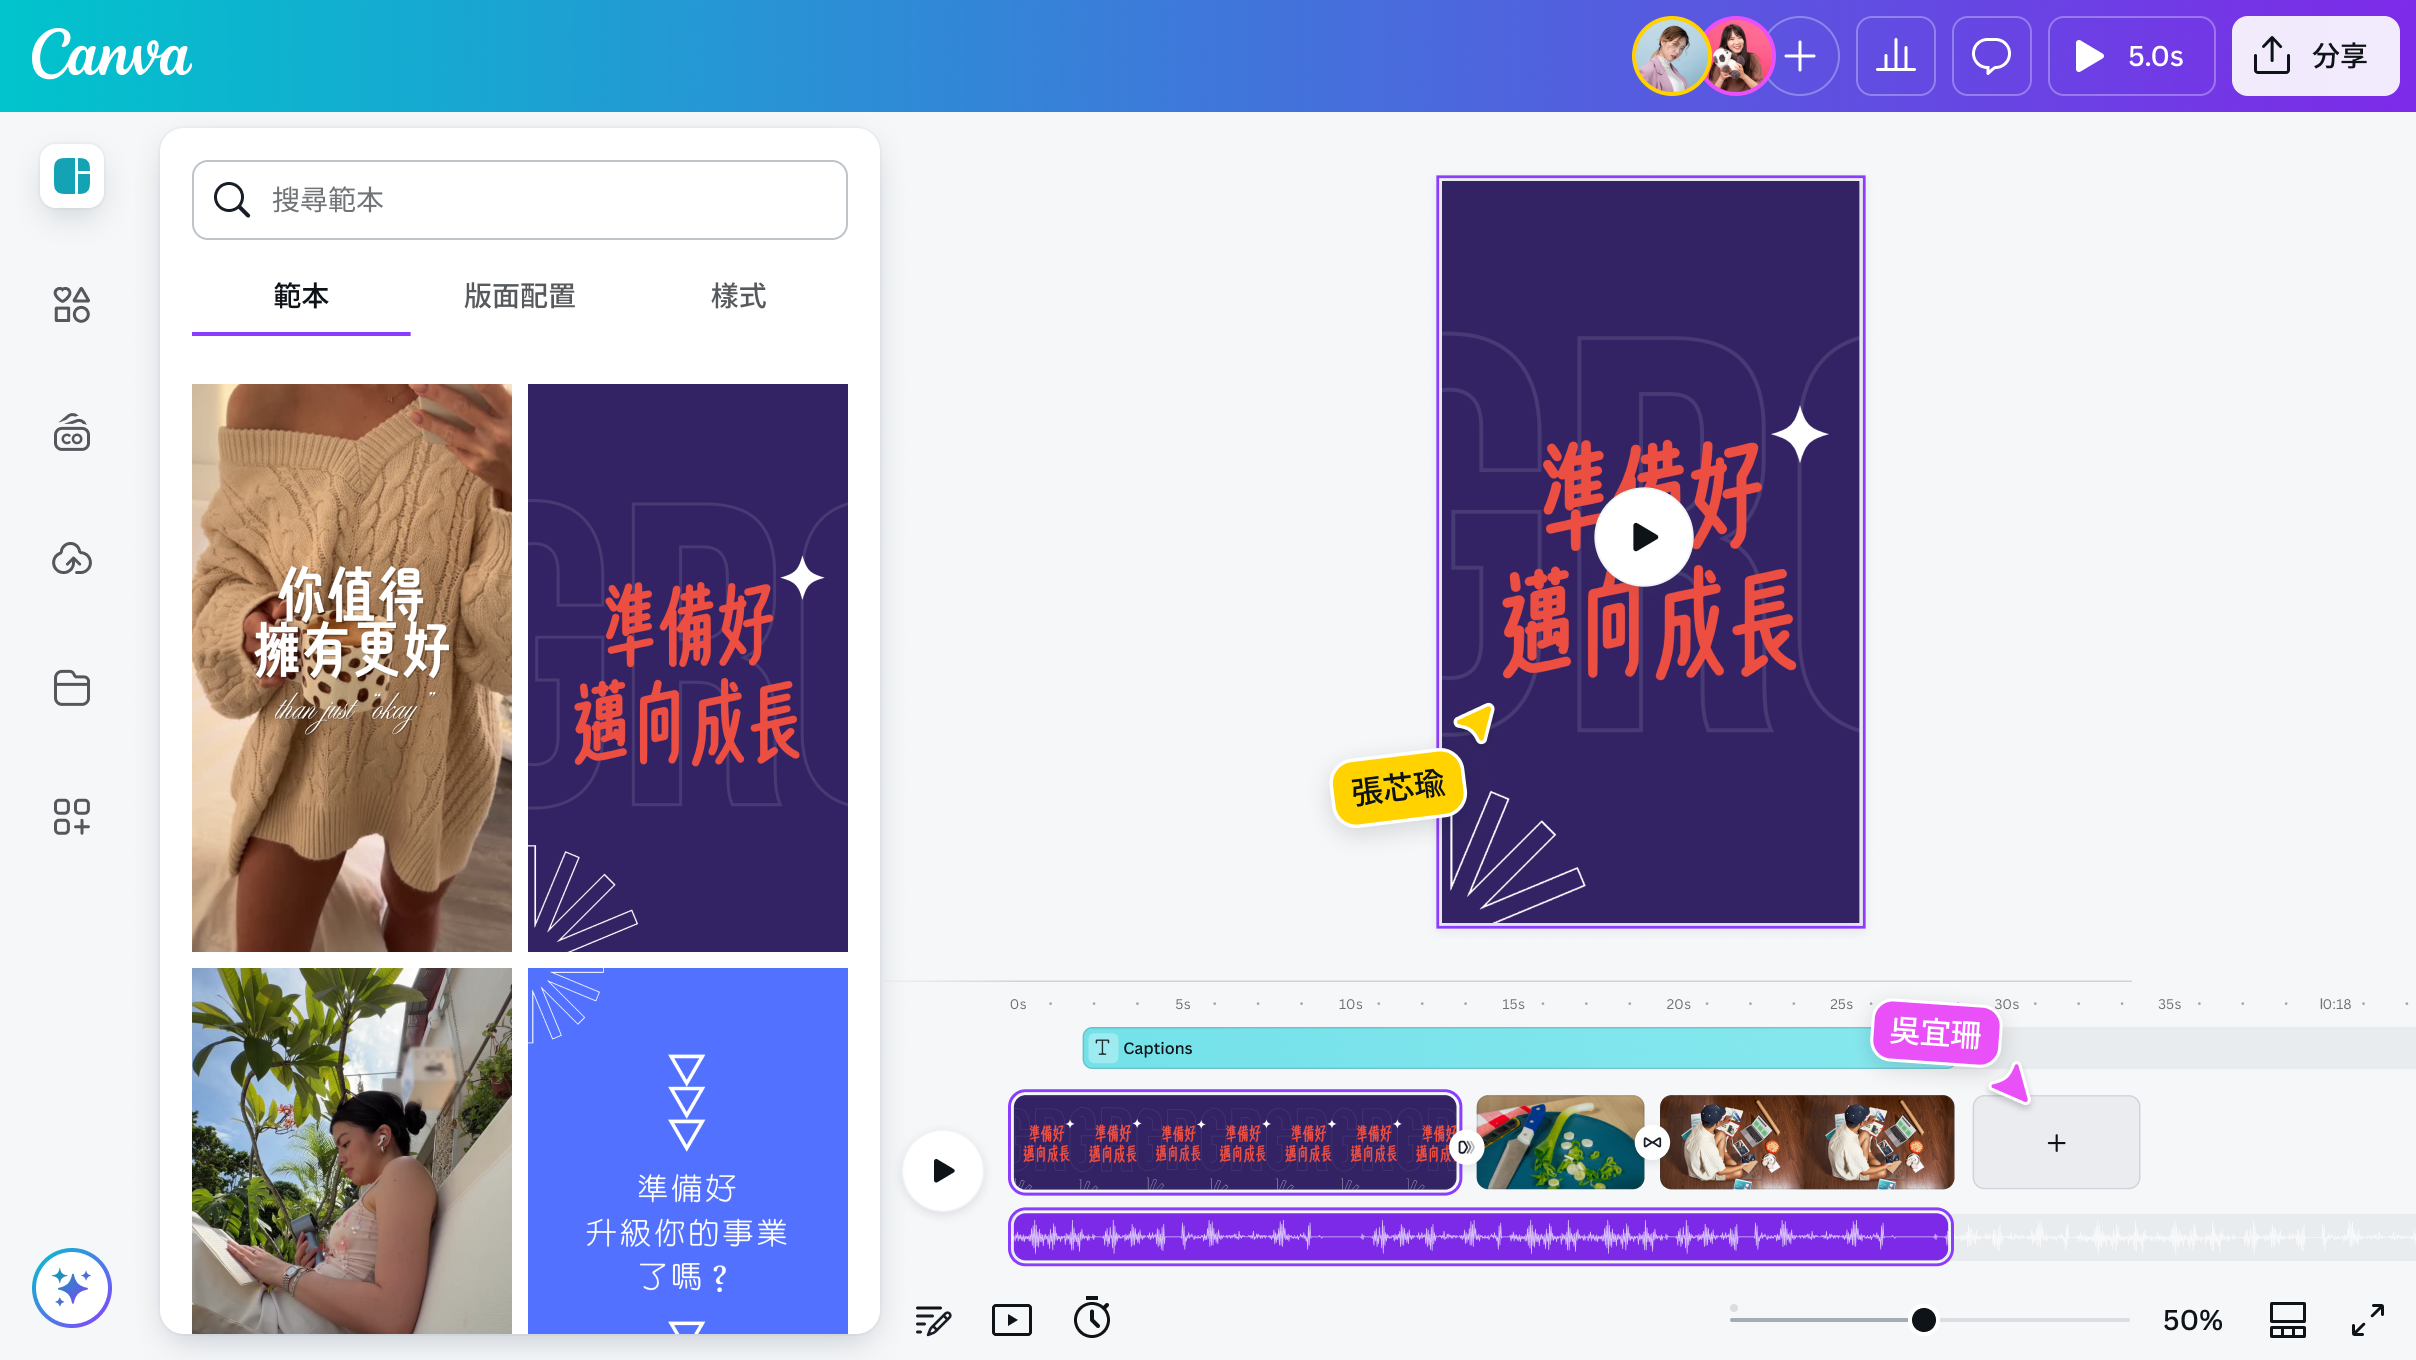Select the blue 升級你的事業 template thumbnail
The height and width of the screenshot is (1360, 2416).
coord(688,1150)
